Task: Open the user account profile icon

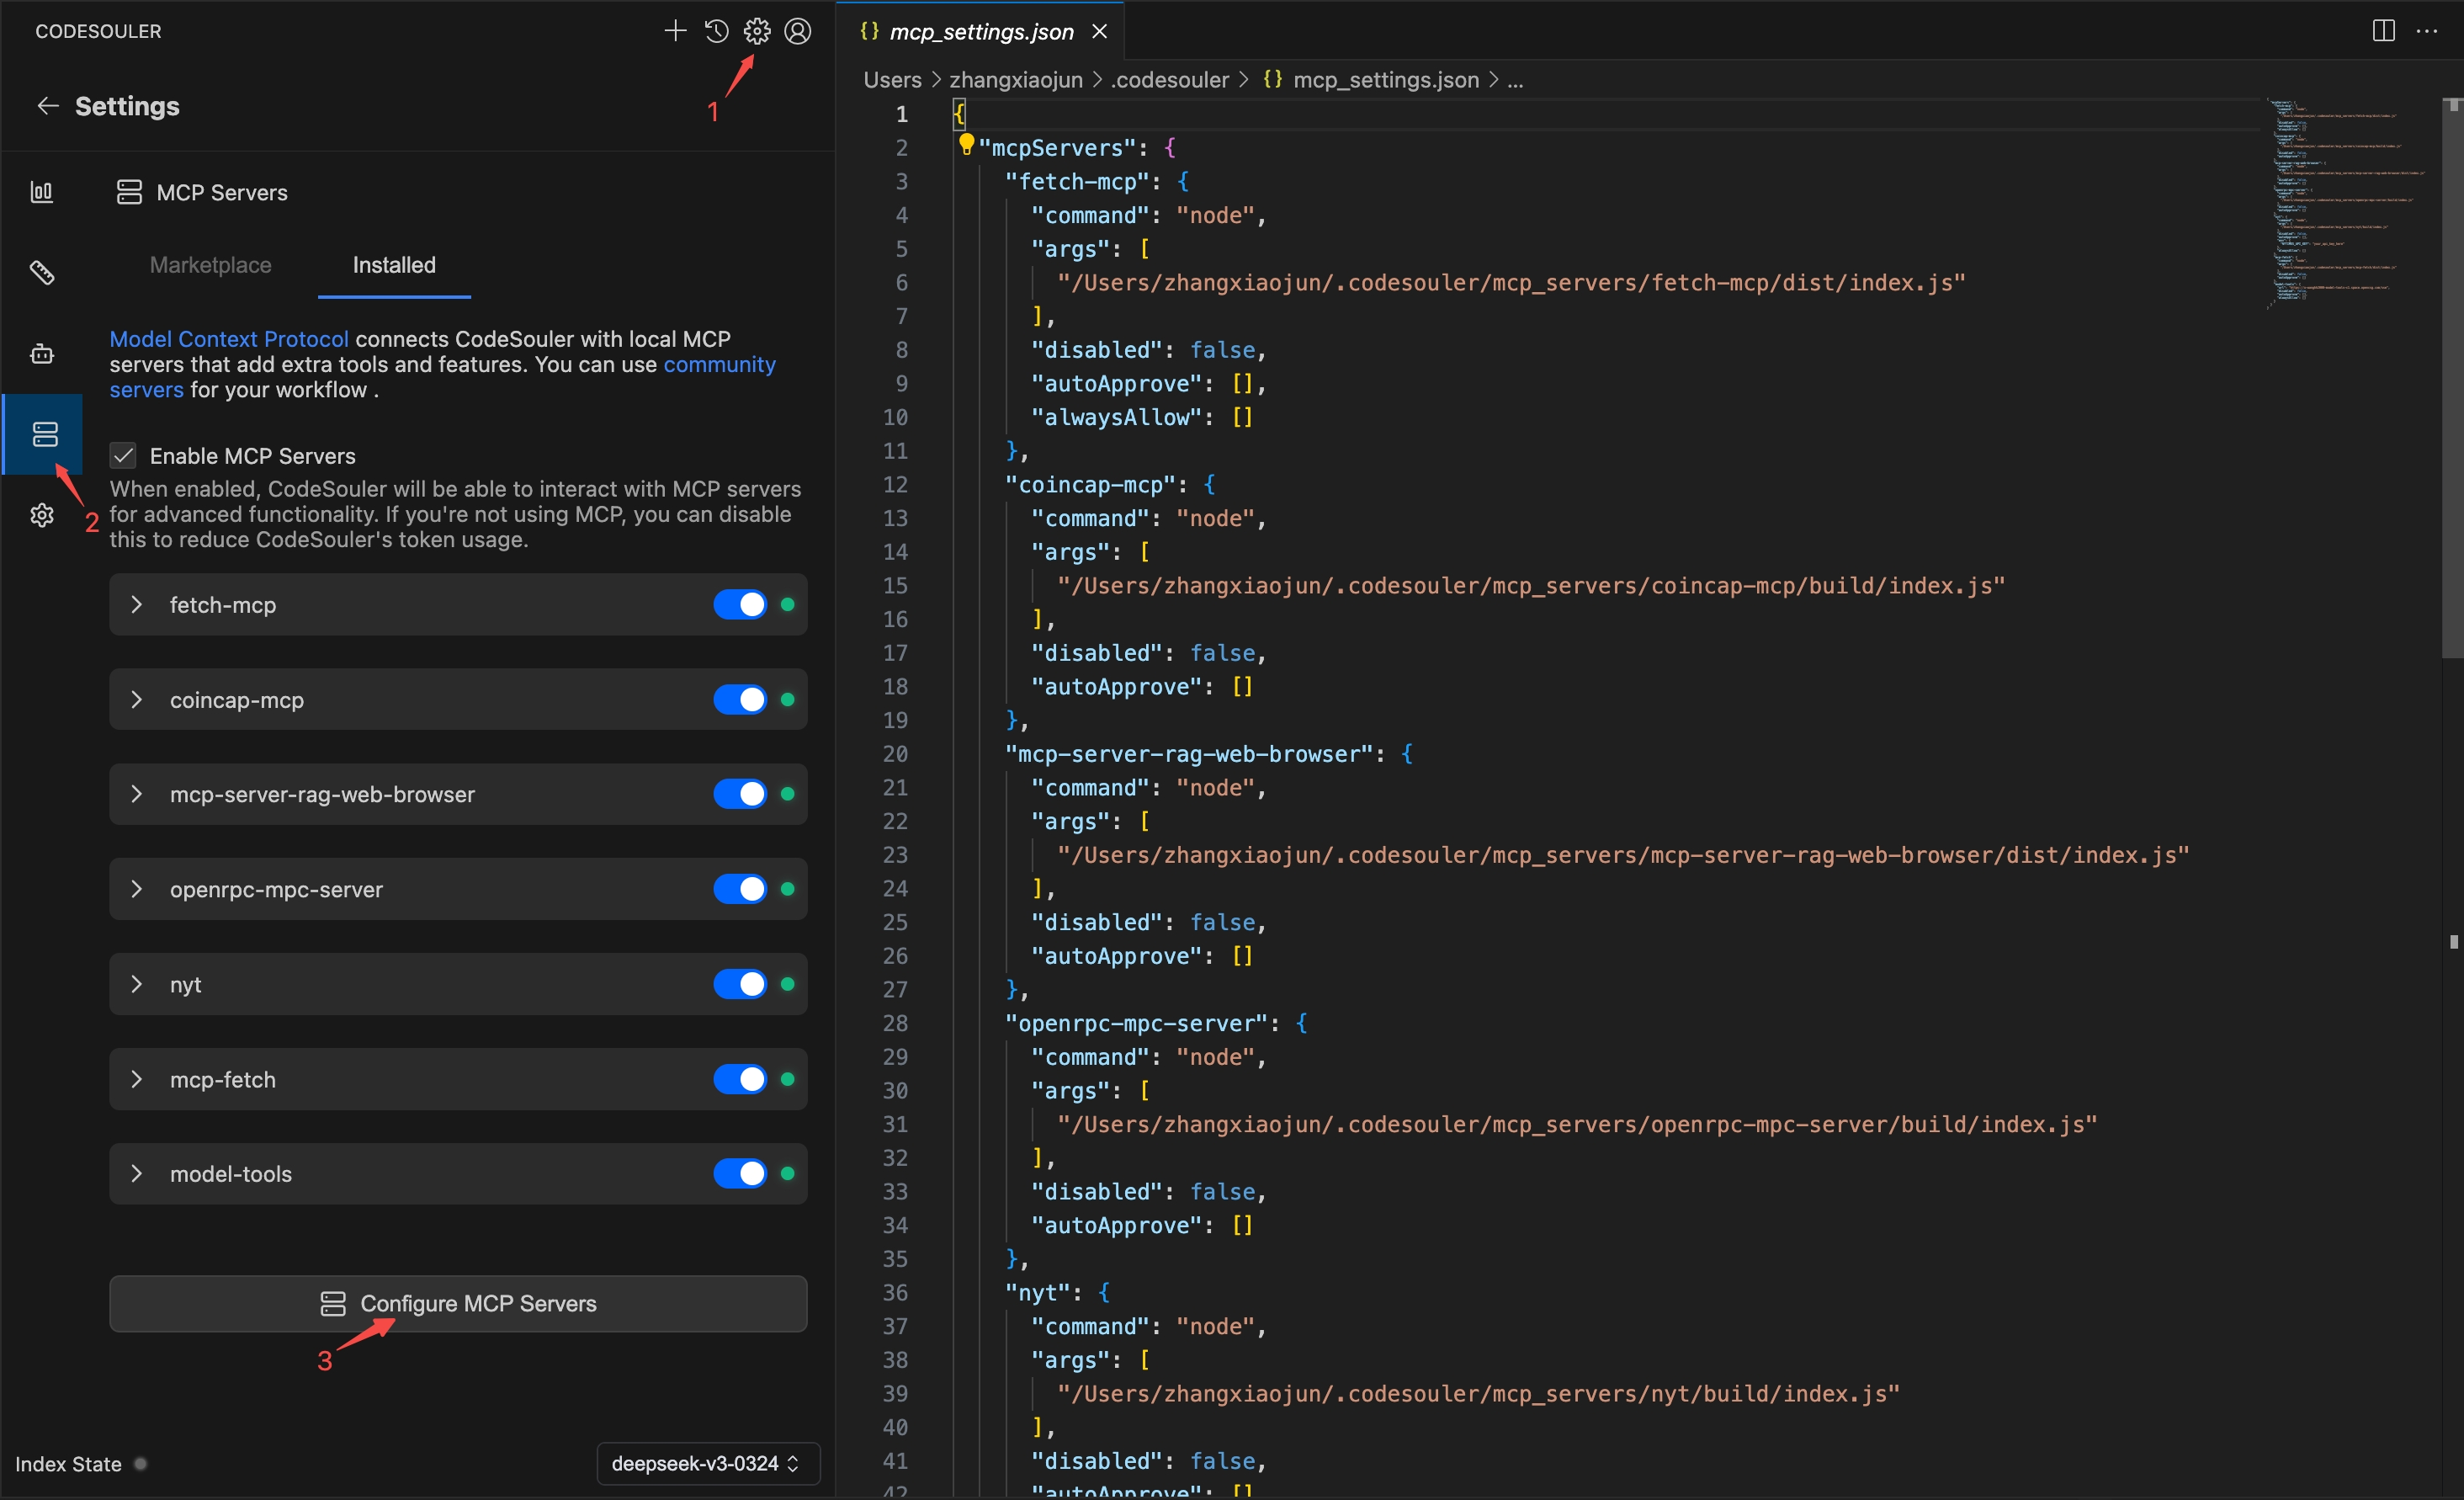Action: pyautogui.click(x=798, y=31)
